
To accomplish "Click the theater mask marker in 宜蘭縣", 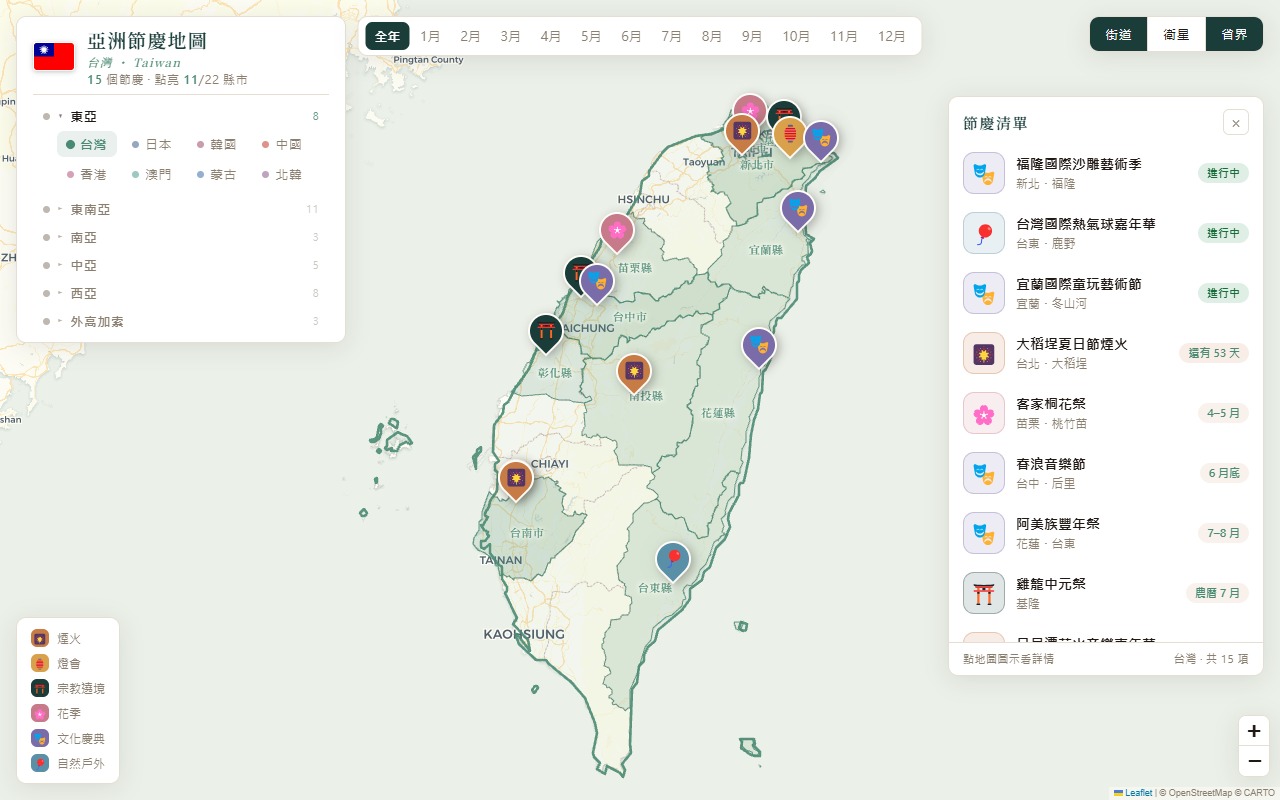I will 798,209.
